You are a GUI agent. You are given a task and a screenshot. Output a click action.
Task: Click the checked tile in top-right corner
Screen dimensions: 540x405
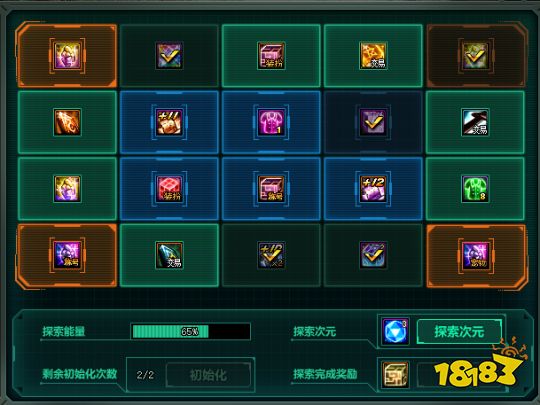[475, 56]
